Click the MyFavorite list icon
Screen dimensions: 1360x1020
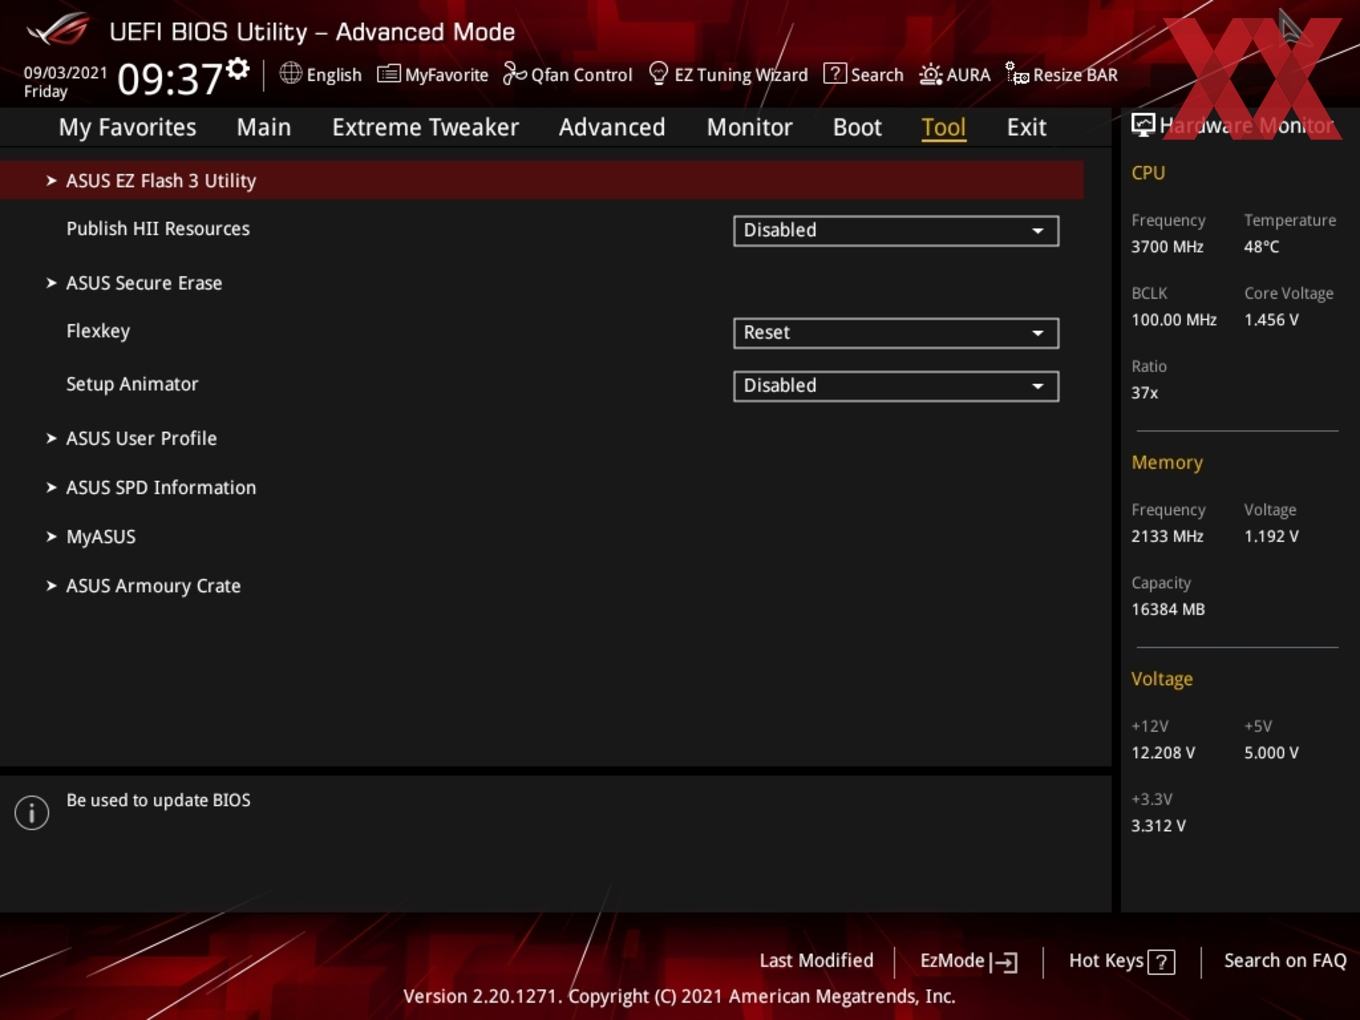point(389,74)
